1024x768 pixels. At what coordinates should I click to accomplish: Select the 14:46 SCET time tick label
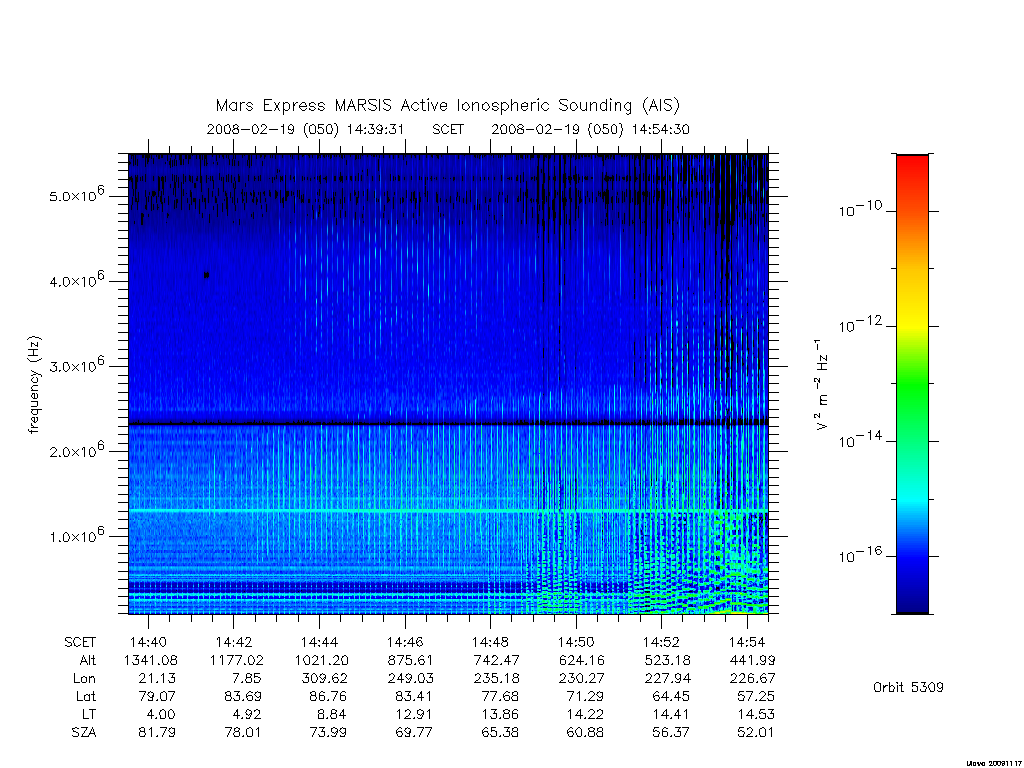405,642
